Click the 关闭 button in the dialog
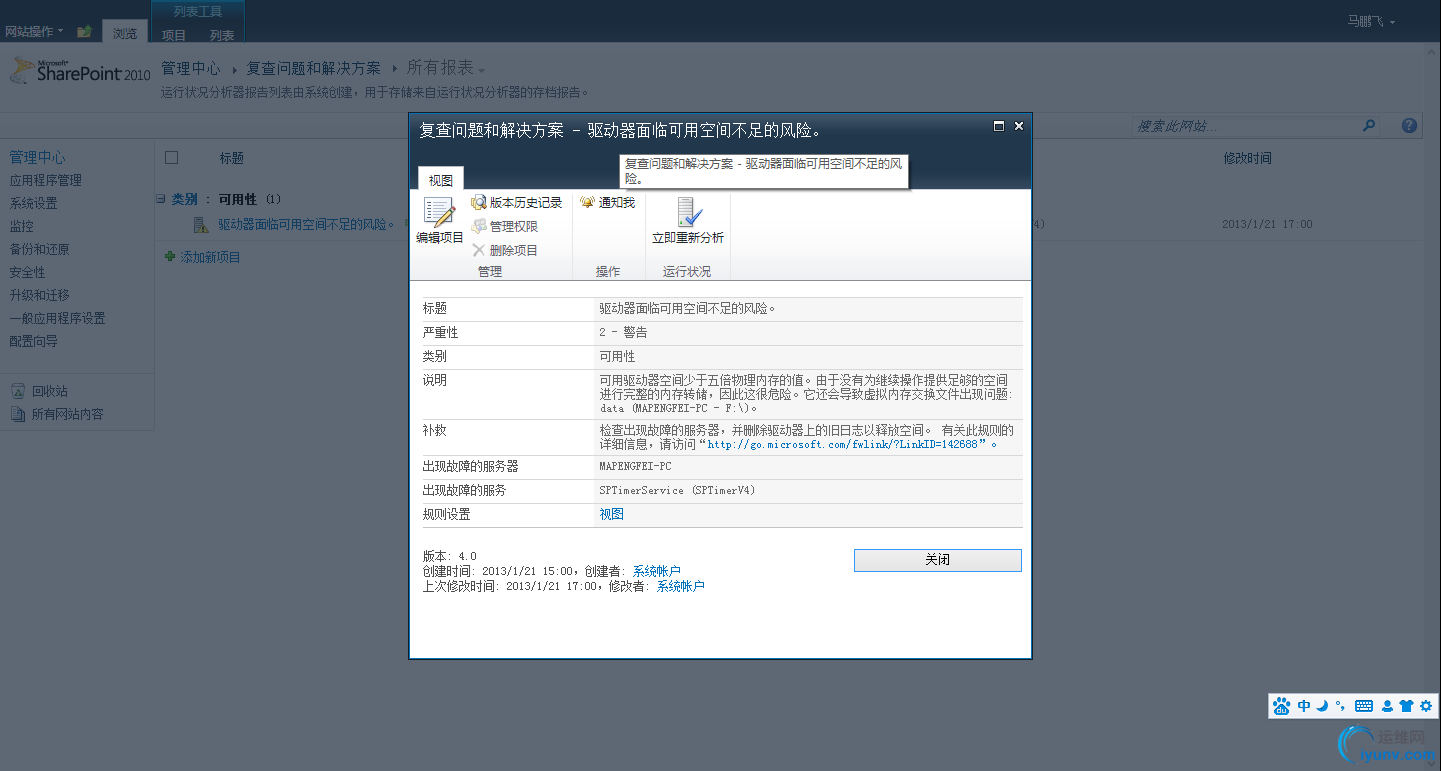1441x771 pixels. click(938, 560)
